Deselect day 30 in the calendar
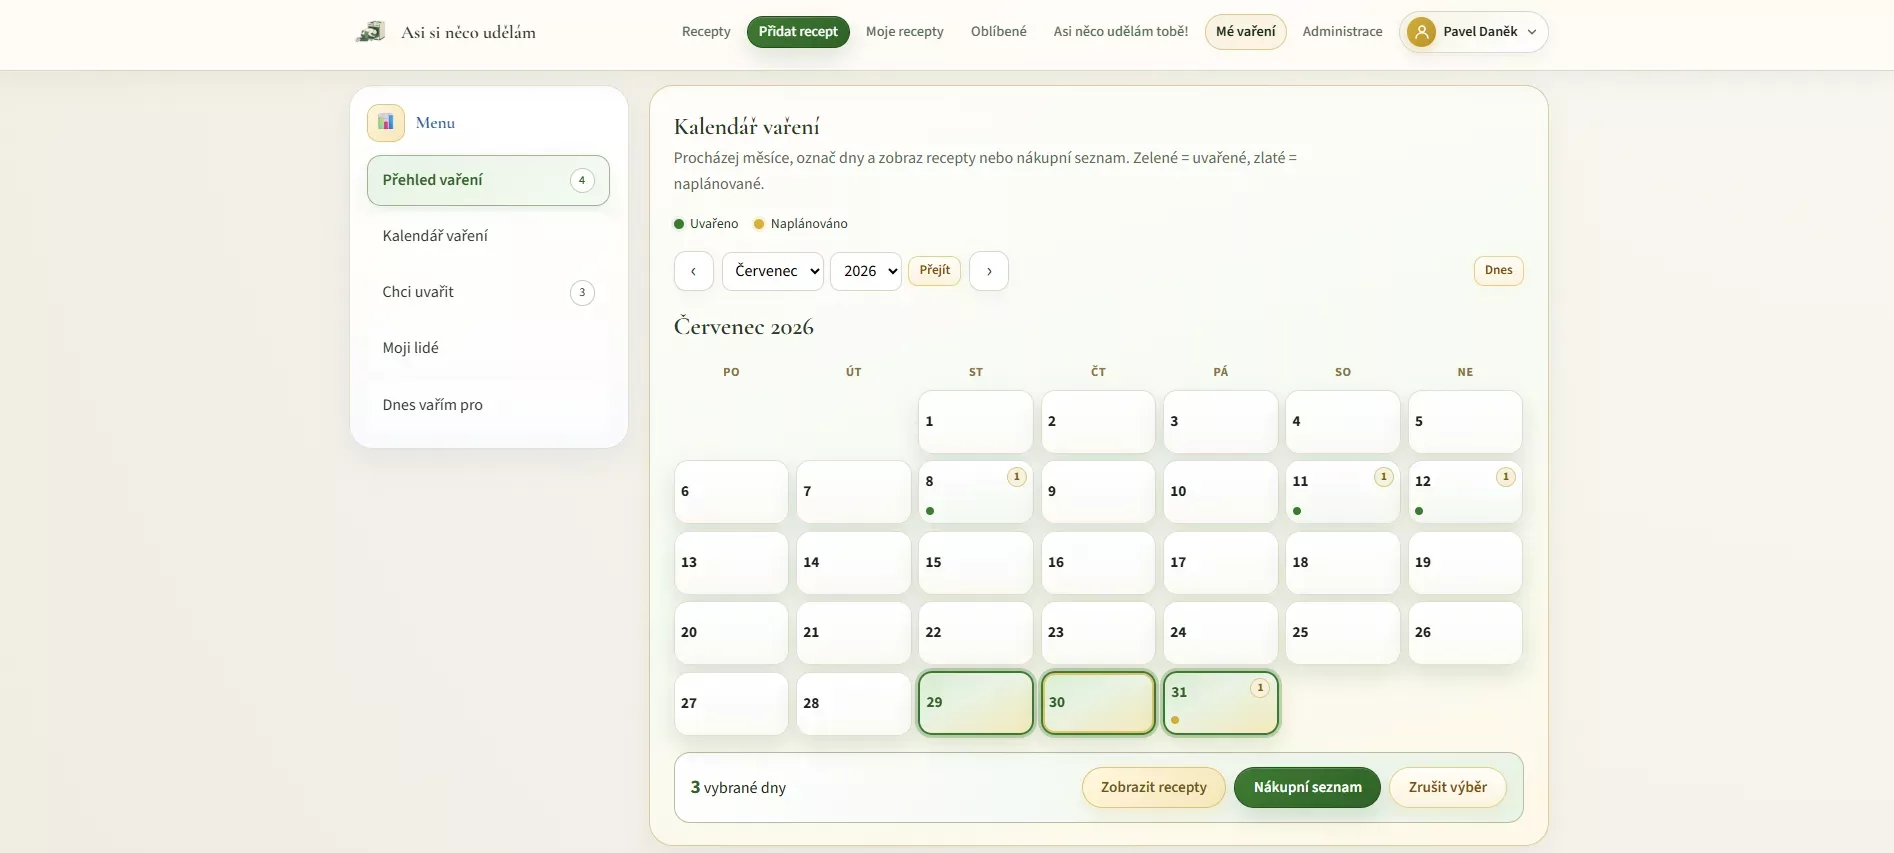This screenshot has height=853, width=1894. 1098,703
